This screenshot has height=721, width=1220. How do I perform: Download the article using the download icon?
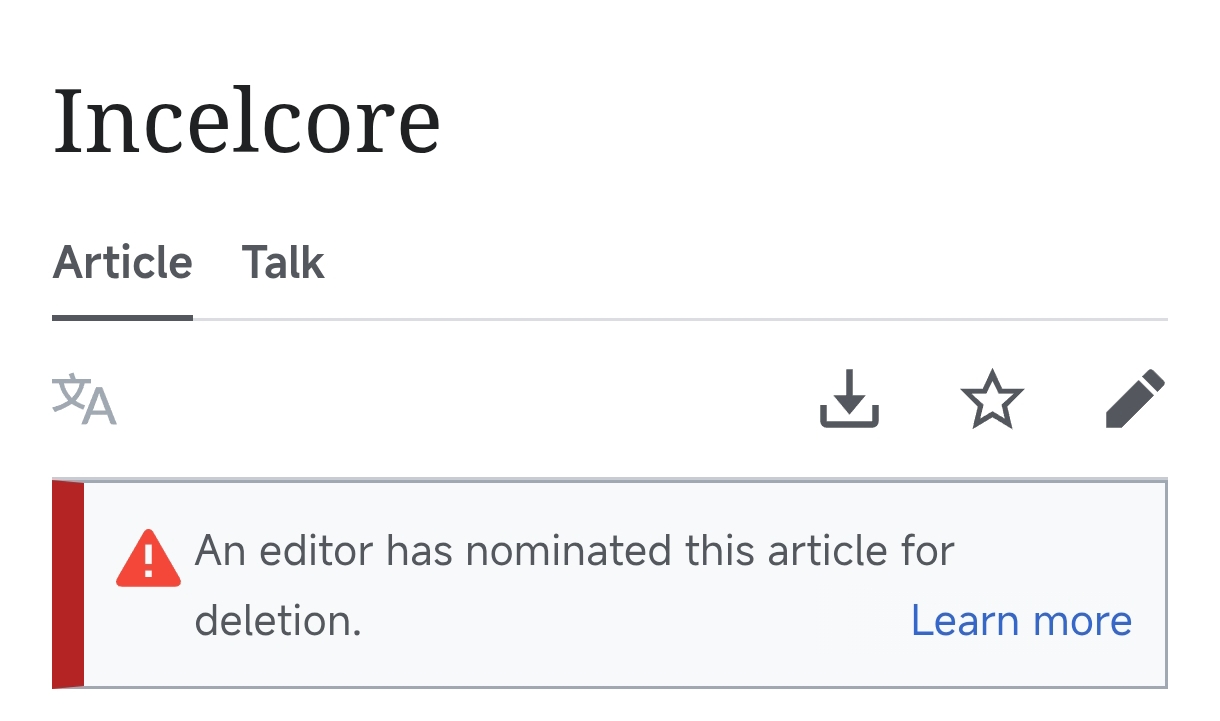point(849,399)
